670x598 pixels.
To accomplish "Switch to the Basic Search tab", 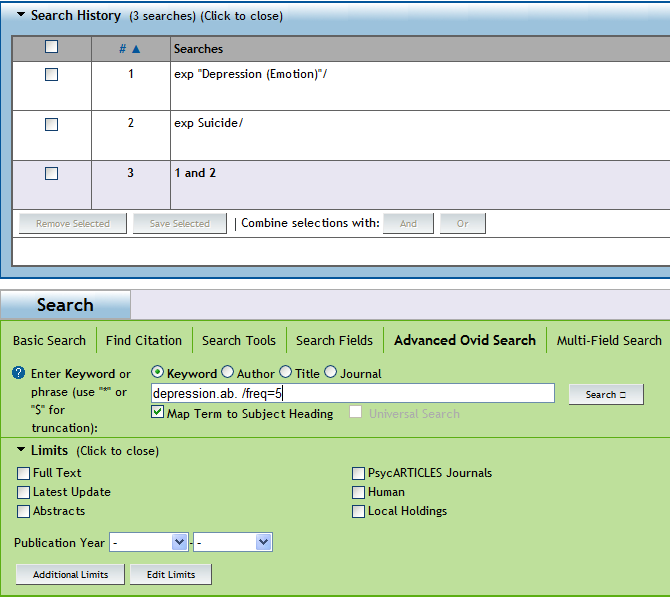I will (49, 340).
